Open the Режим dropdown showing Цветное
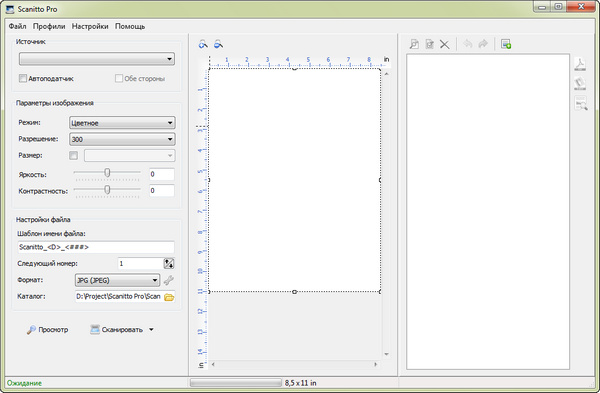This screenshot has height=393, width=600. point(122,123)
